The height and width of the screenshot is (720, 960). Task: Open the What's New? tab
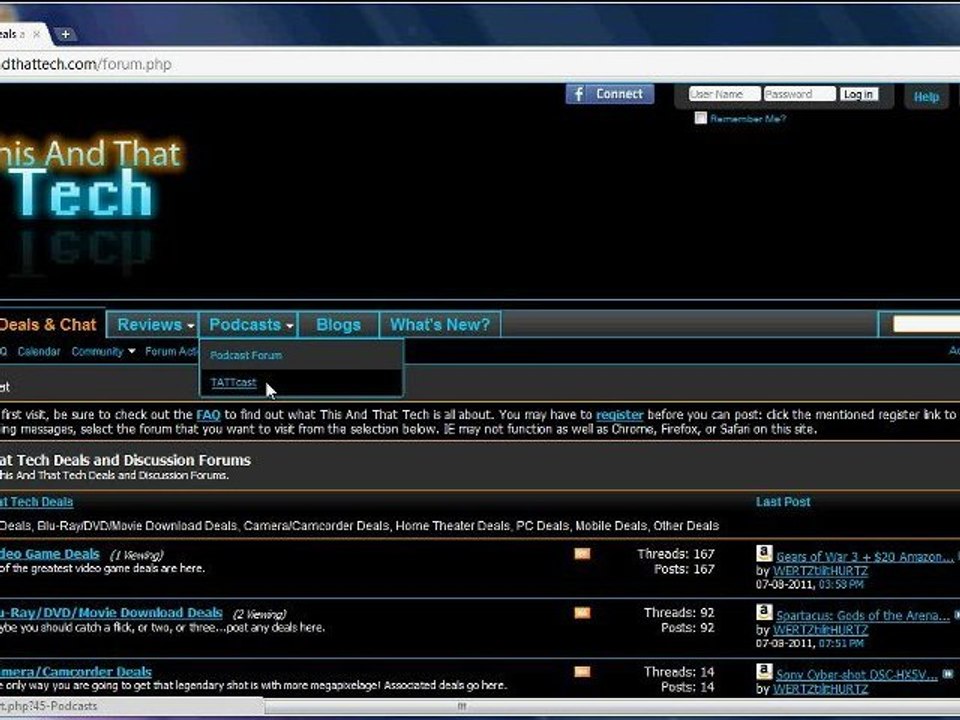pos(440,324)
